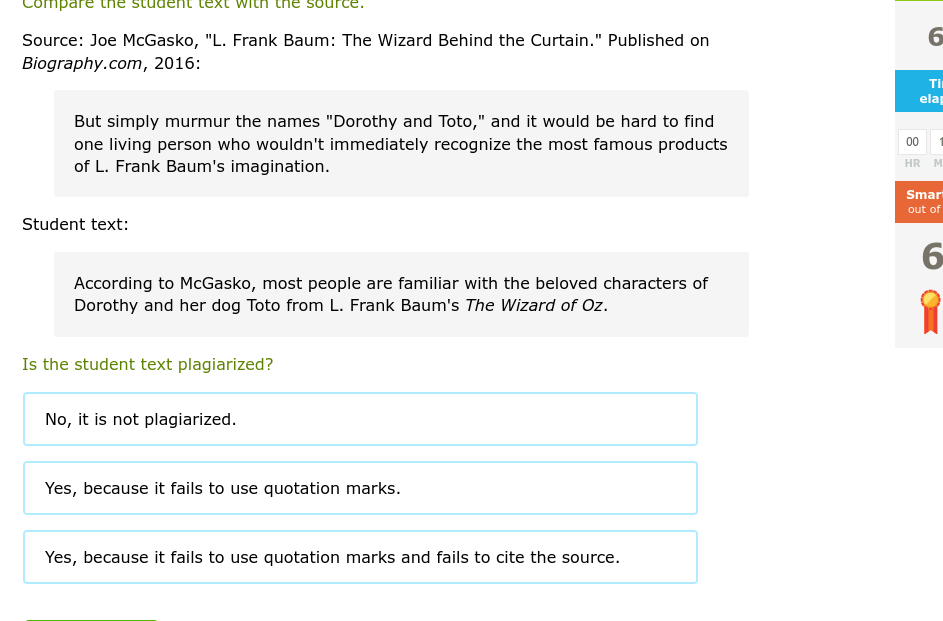Viewport: 943px width, 621px height.
Task: Click the gray student text quotation box
Action: tap(400, 294)
